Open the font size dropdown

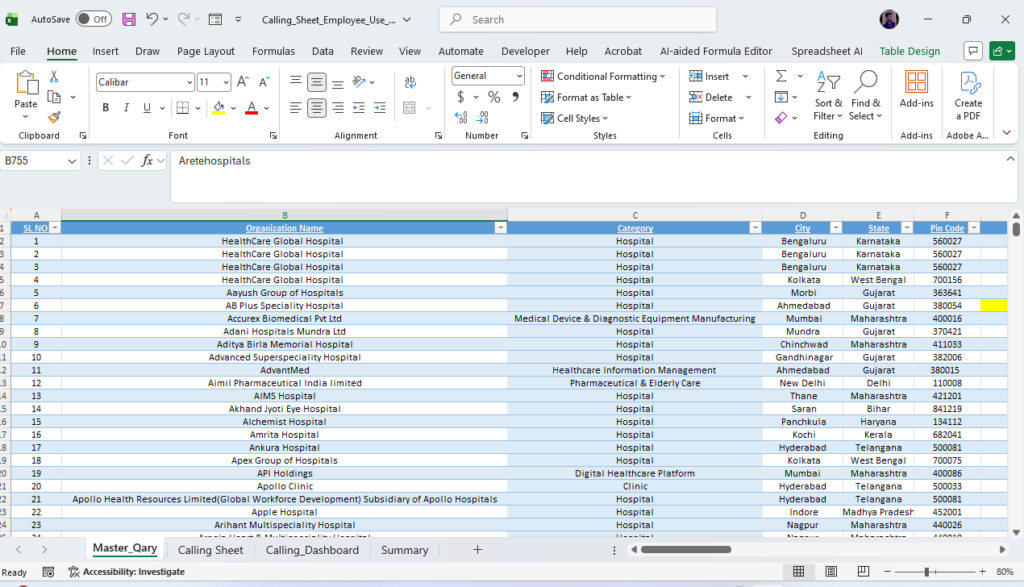click(x=226, y=82)
